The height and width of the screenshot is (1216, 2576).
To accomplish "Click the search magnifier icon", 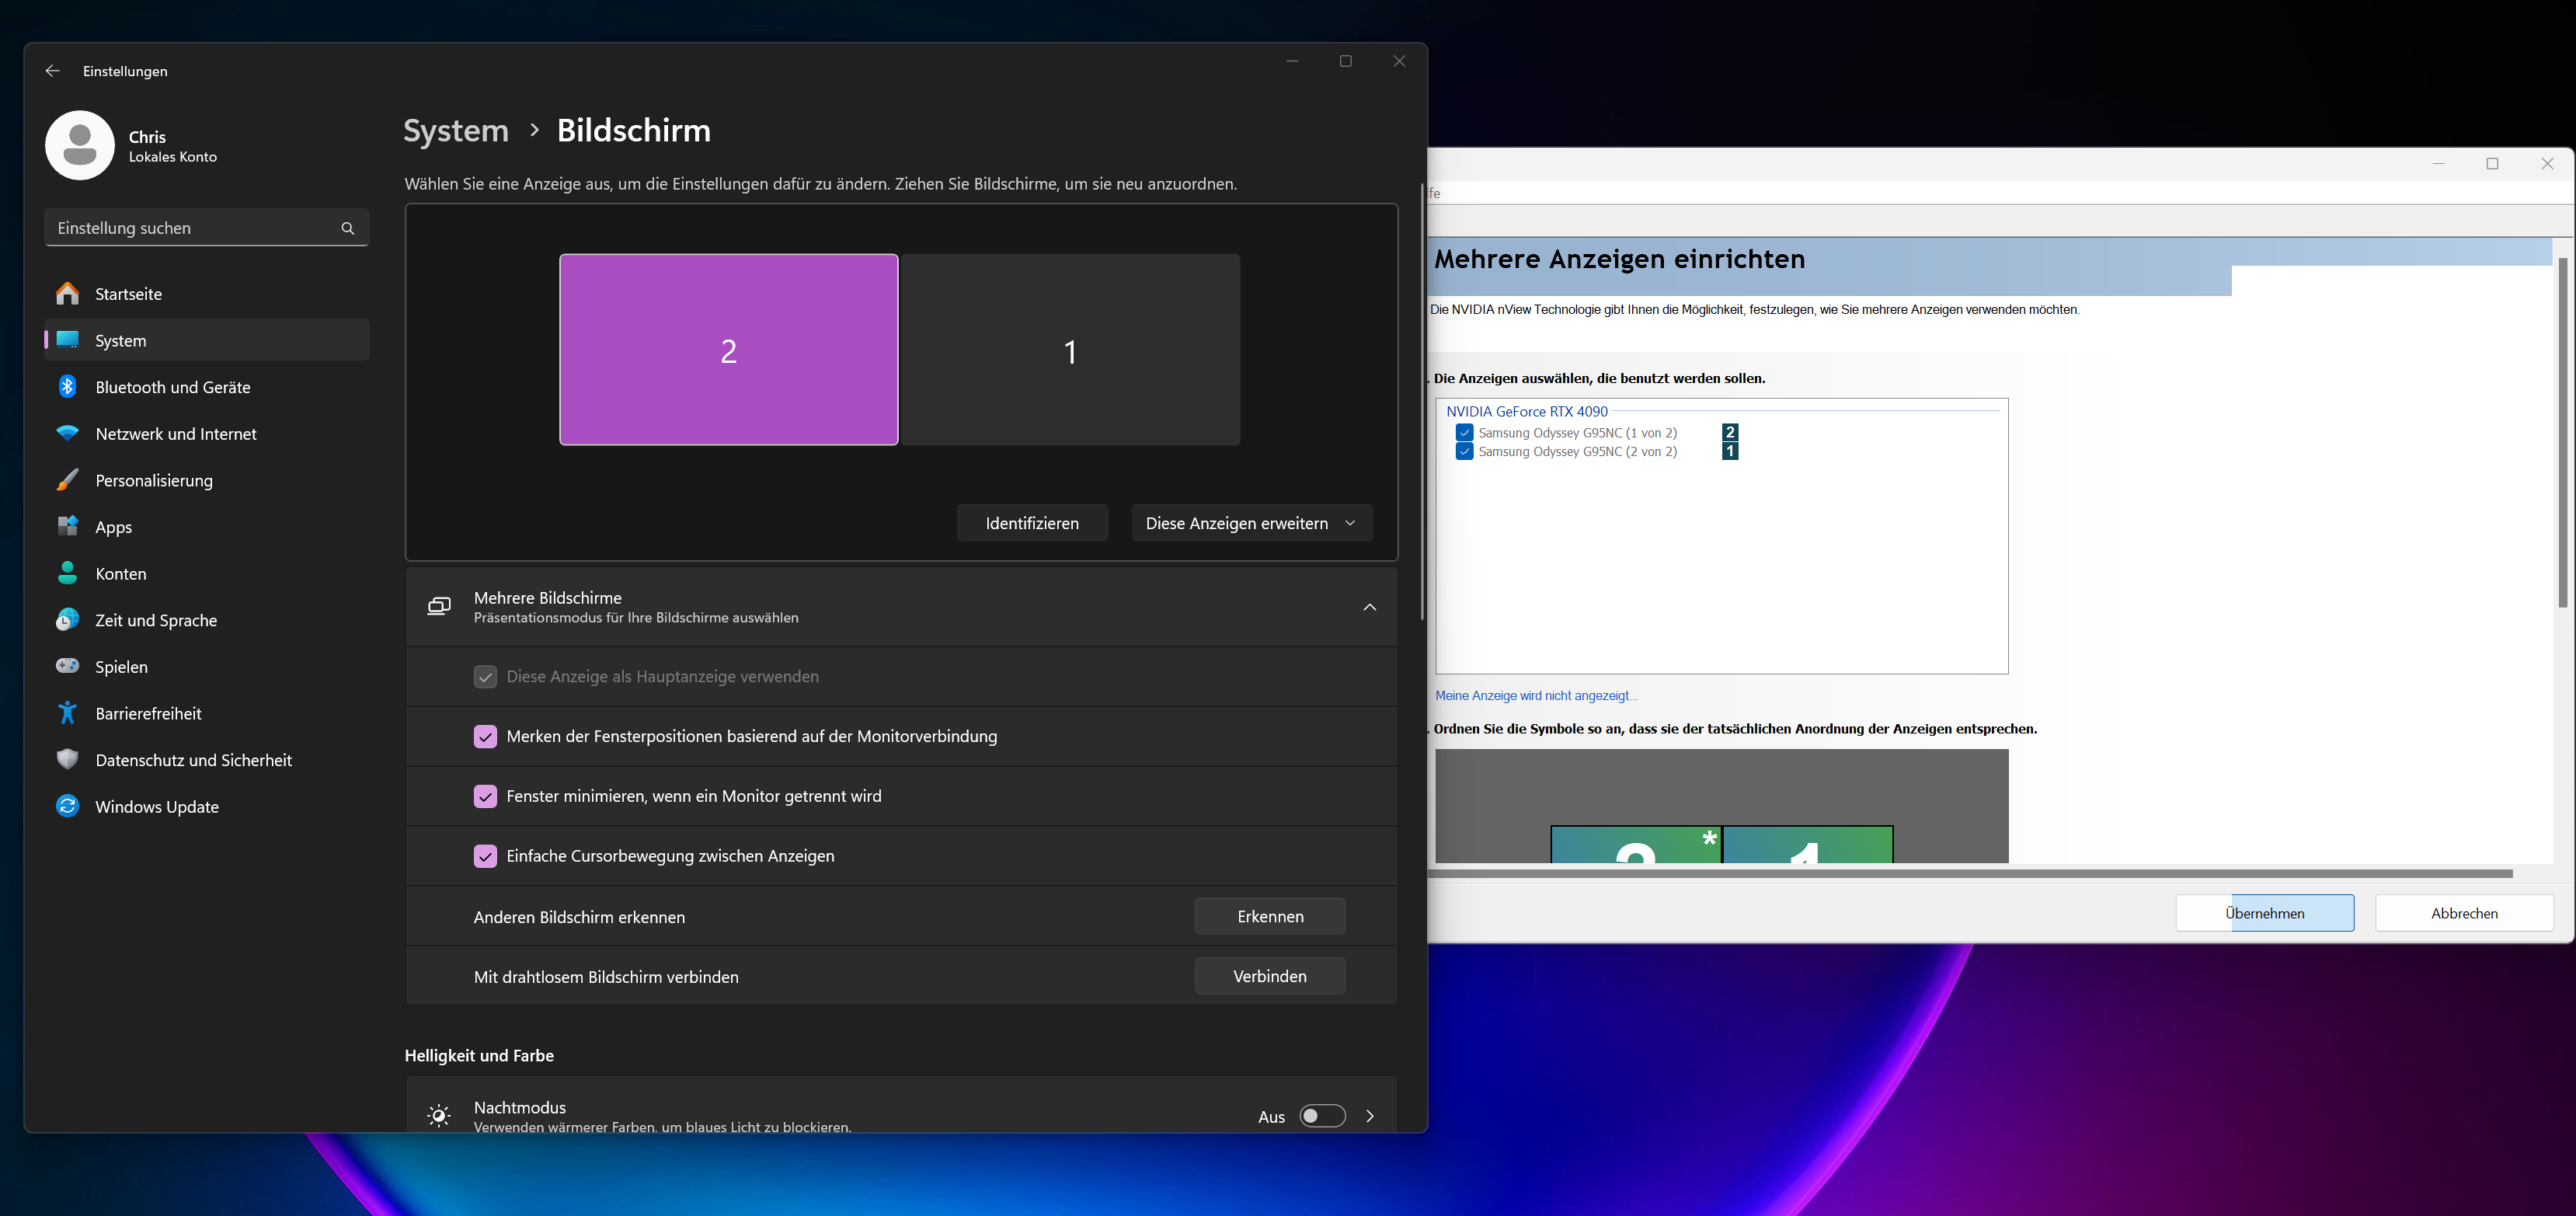I will 347,228.
